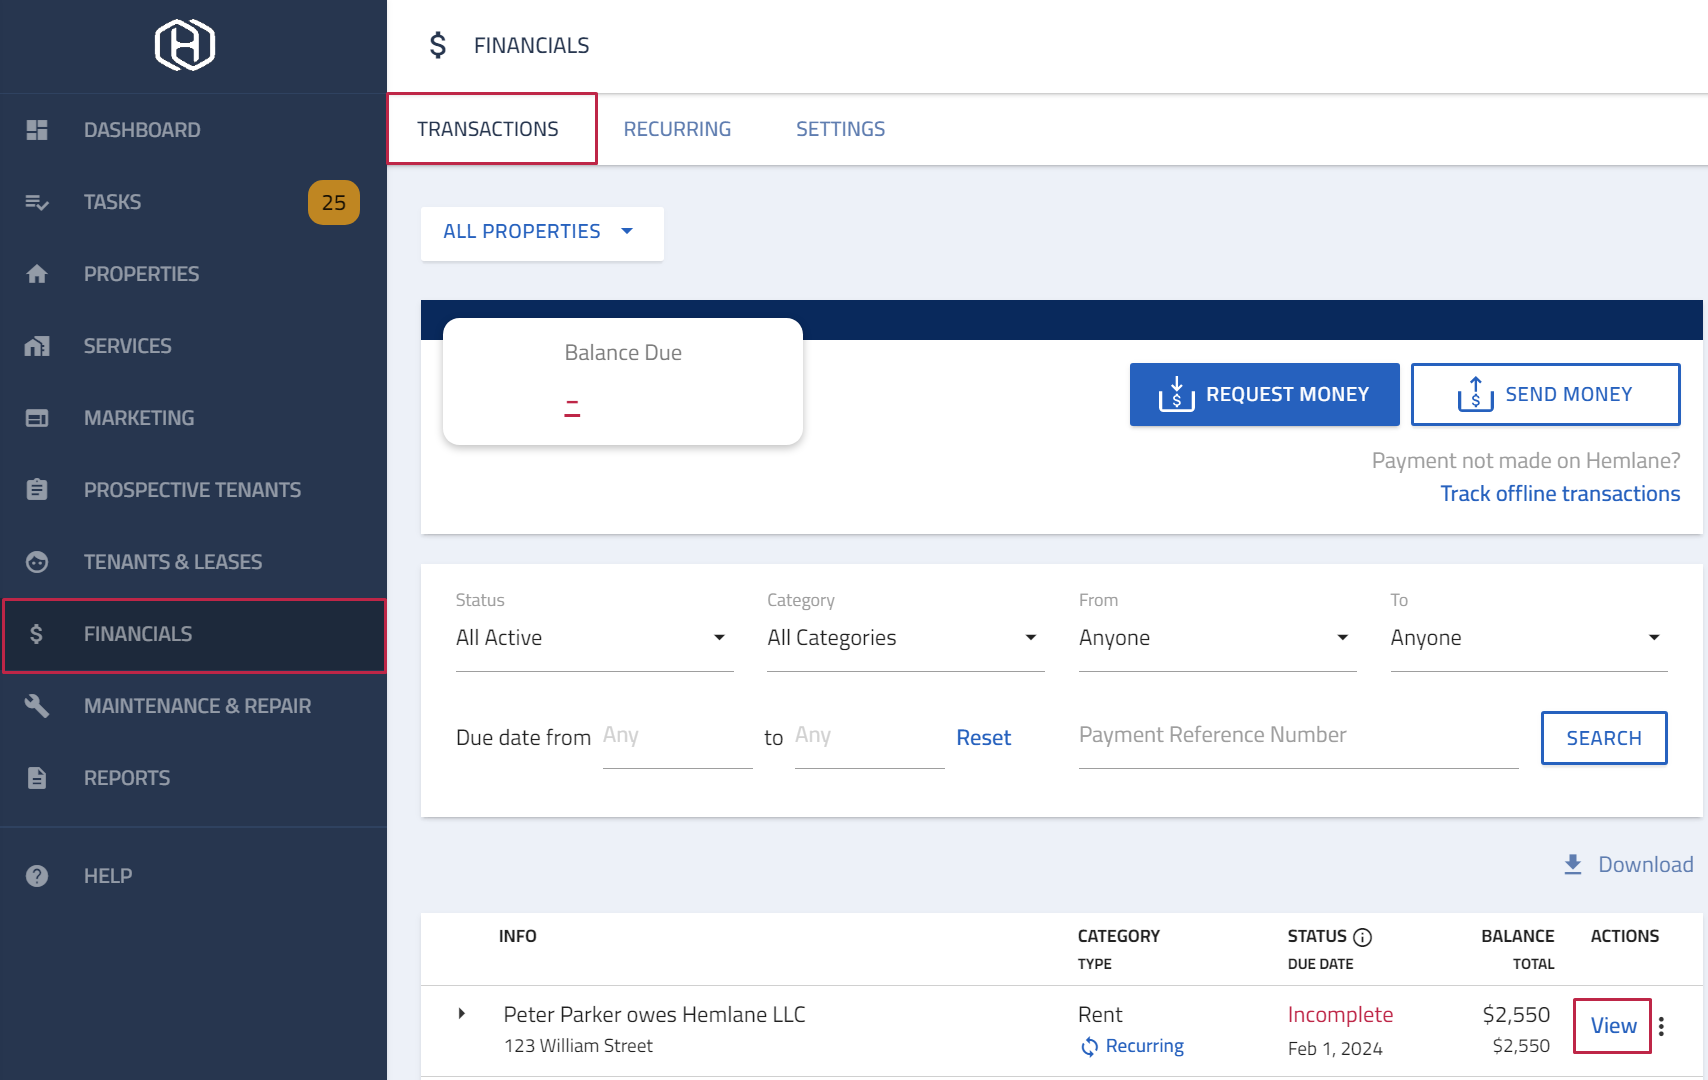
Task: Click the Tasks checklist icon
Action: [37, 202]
